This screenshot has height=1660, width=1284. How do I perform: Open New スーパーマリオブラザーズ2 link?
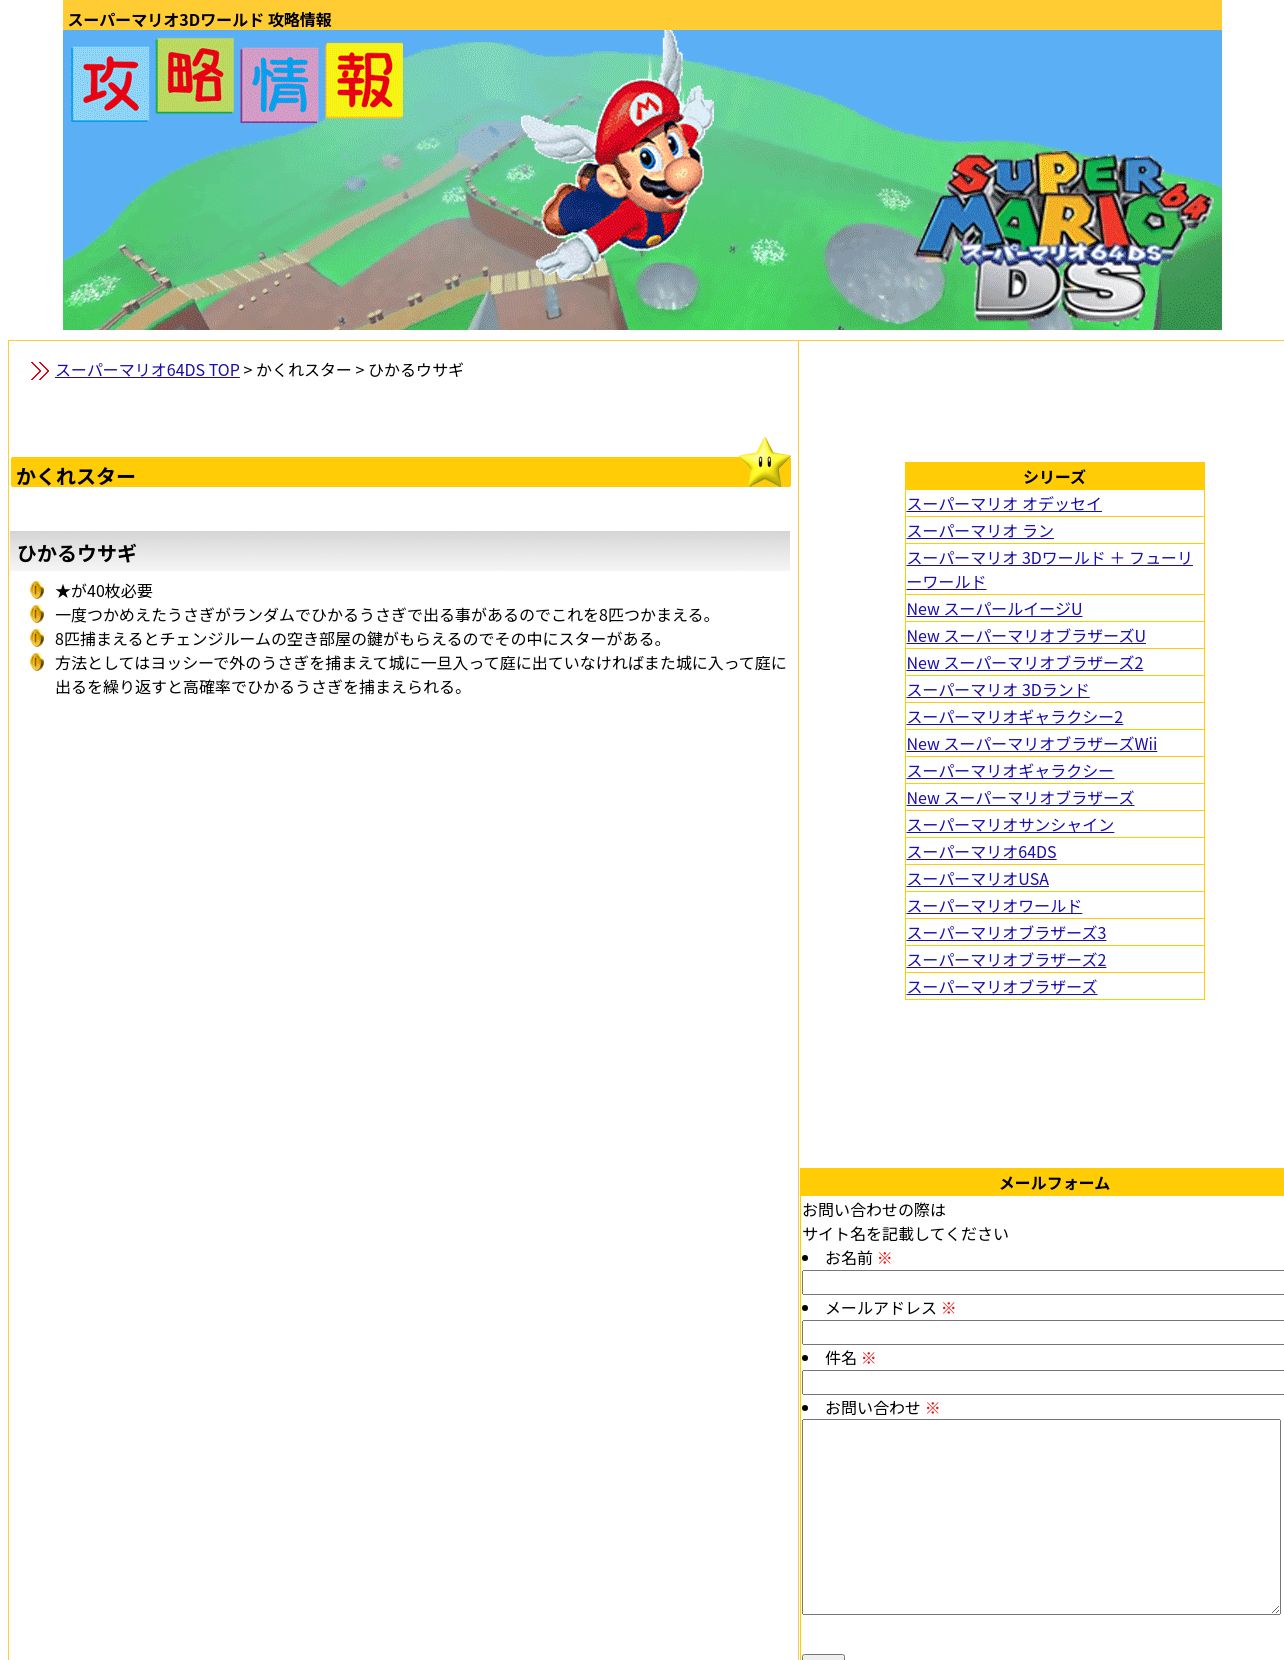tap(1025, 663)
